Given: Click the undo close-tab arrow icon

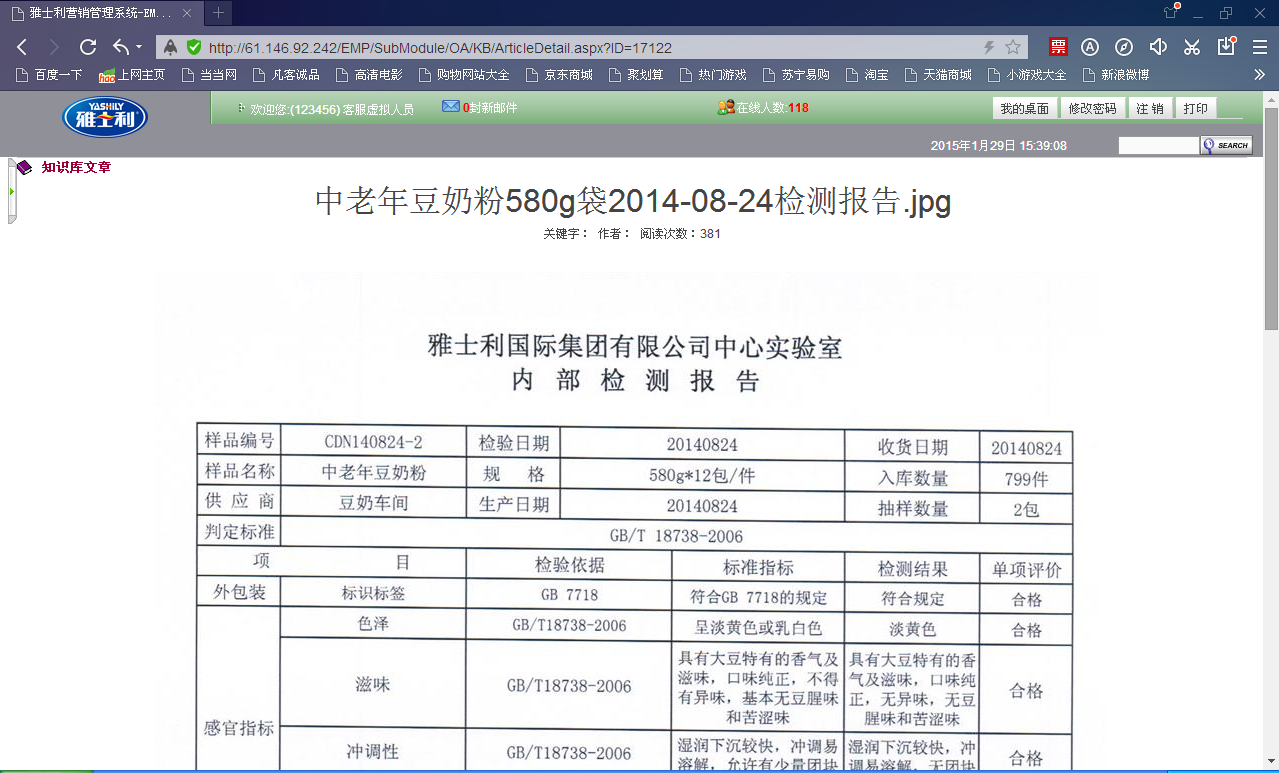Looking at the screenshot, I should (121, 47).
